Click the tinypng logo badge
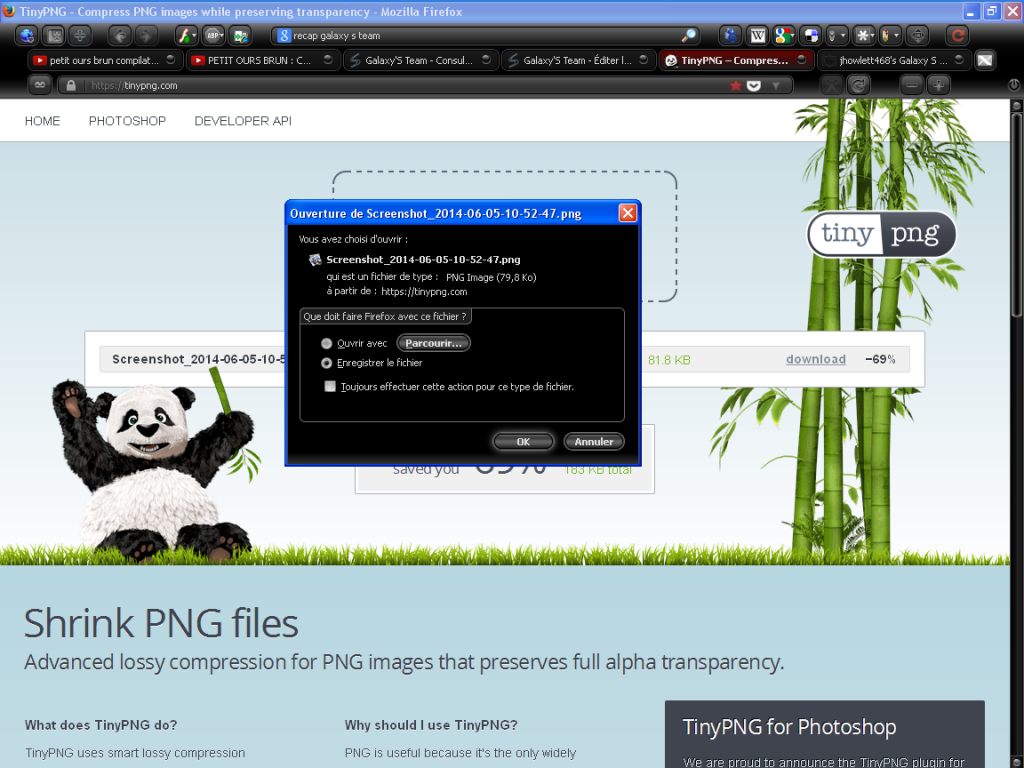The width and height of the screenshot is (1024, 768). coord(882,234)
